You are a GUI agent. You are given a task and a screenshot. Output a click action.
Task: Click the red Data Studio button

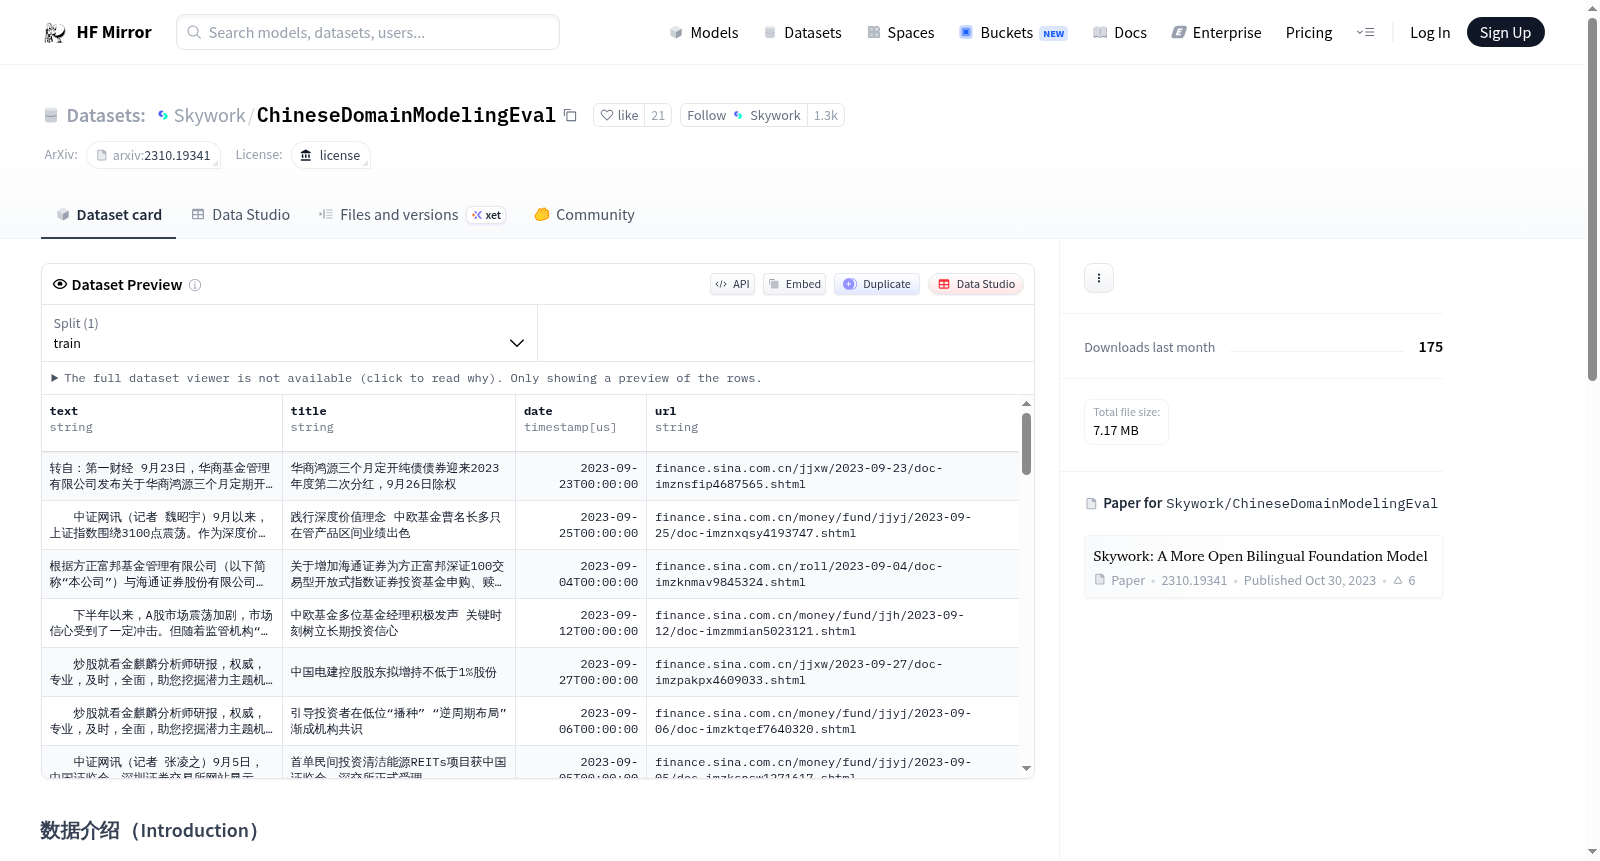click(x=975, y=284)
